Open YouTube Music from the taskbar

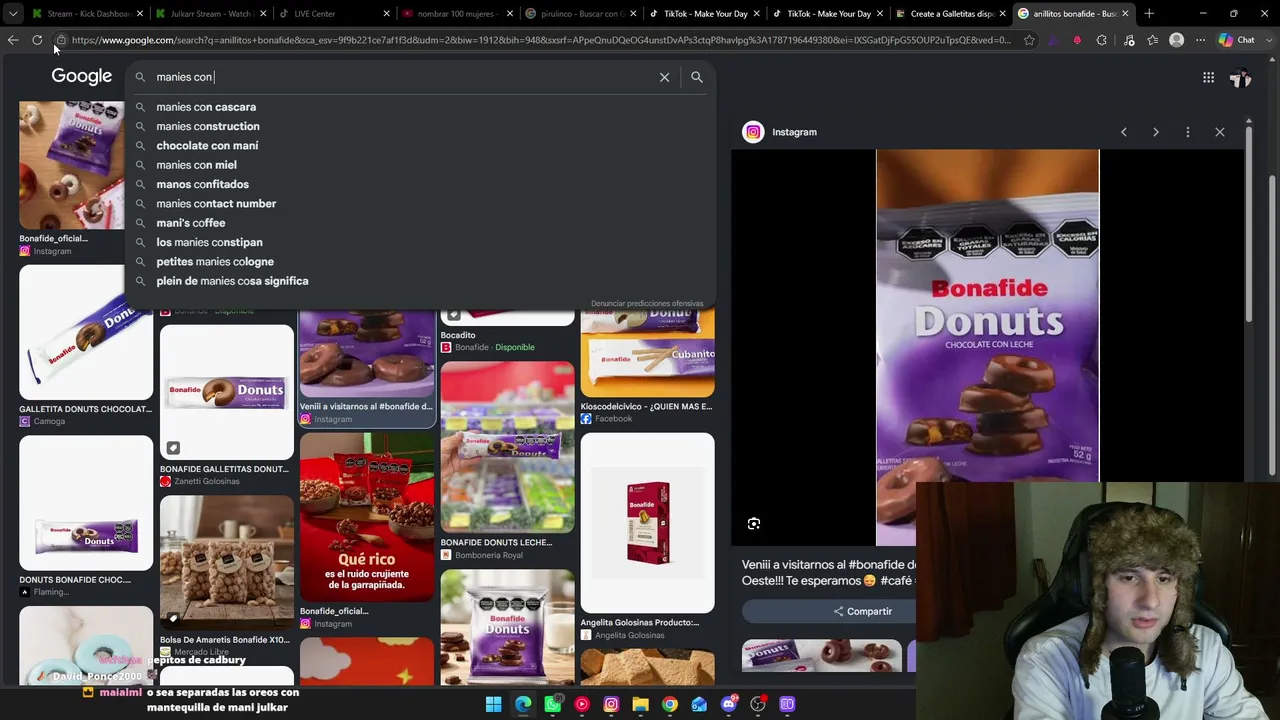click(x=582, y=704)
